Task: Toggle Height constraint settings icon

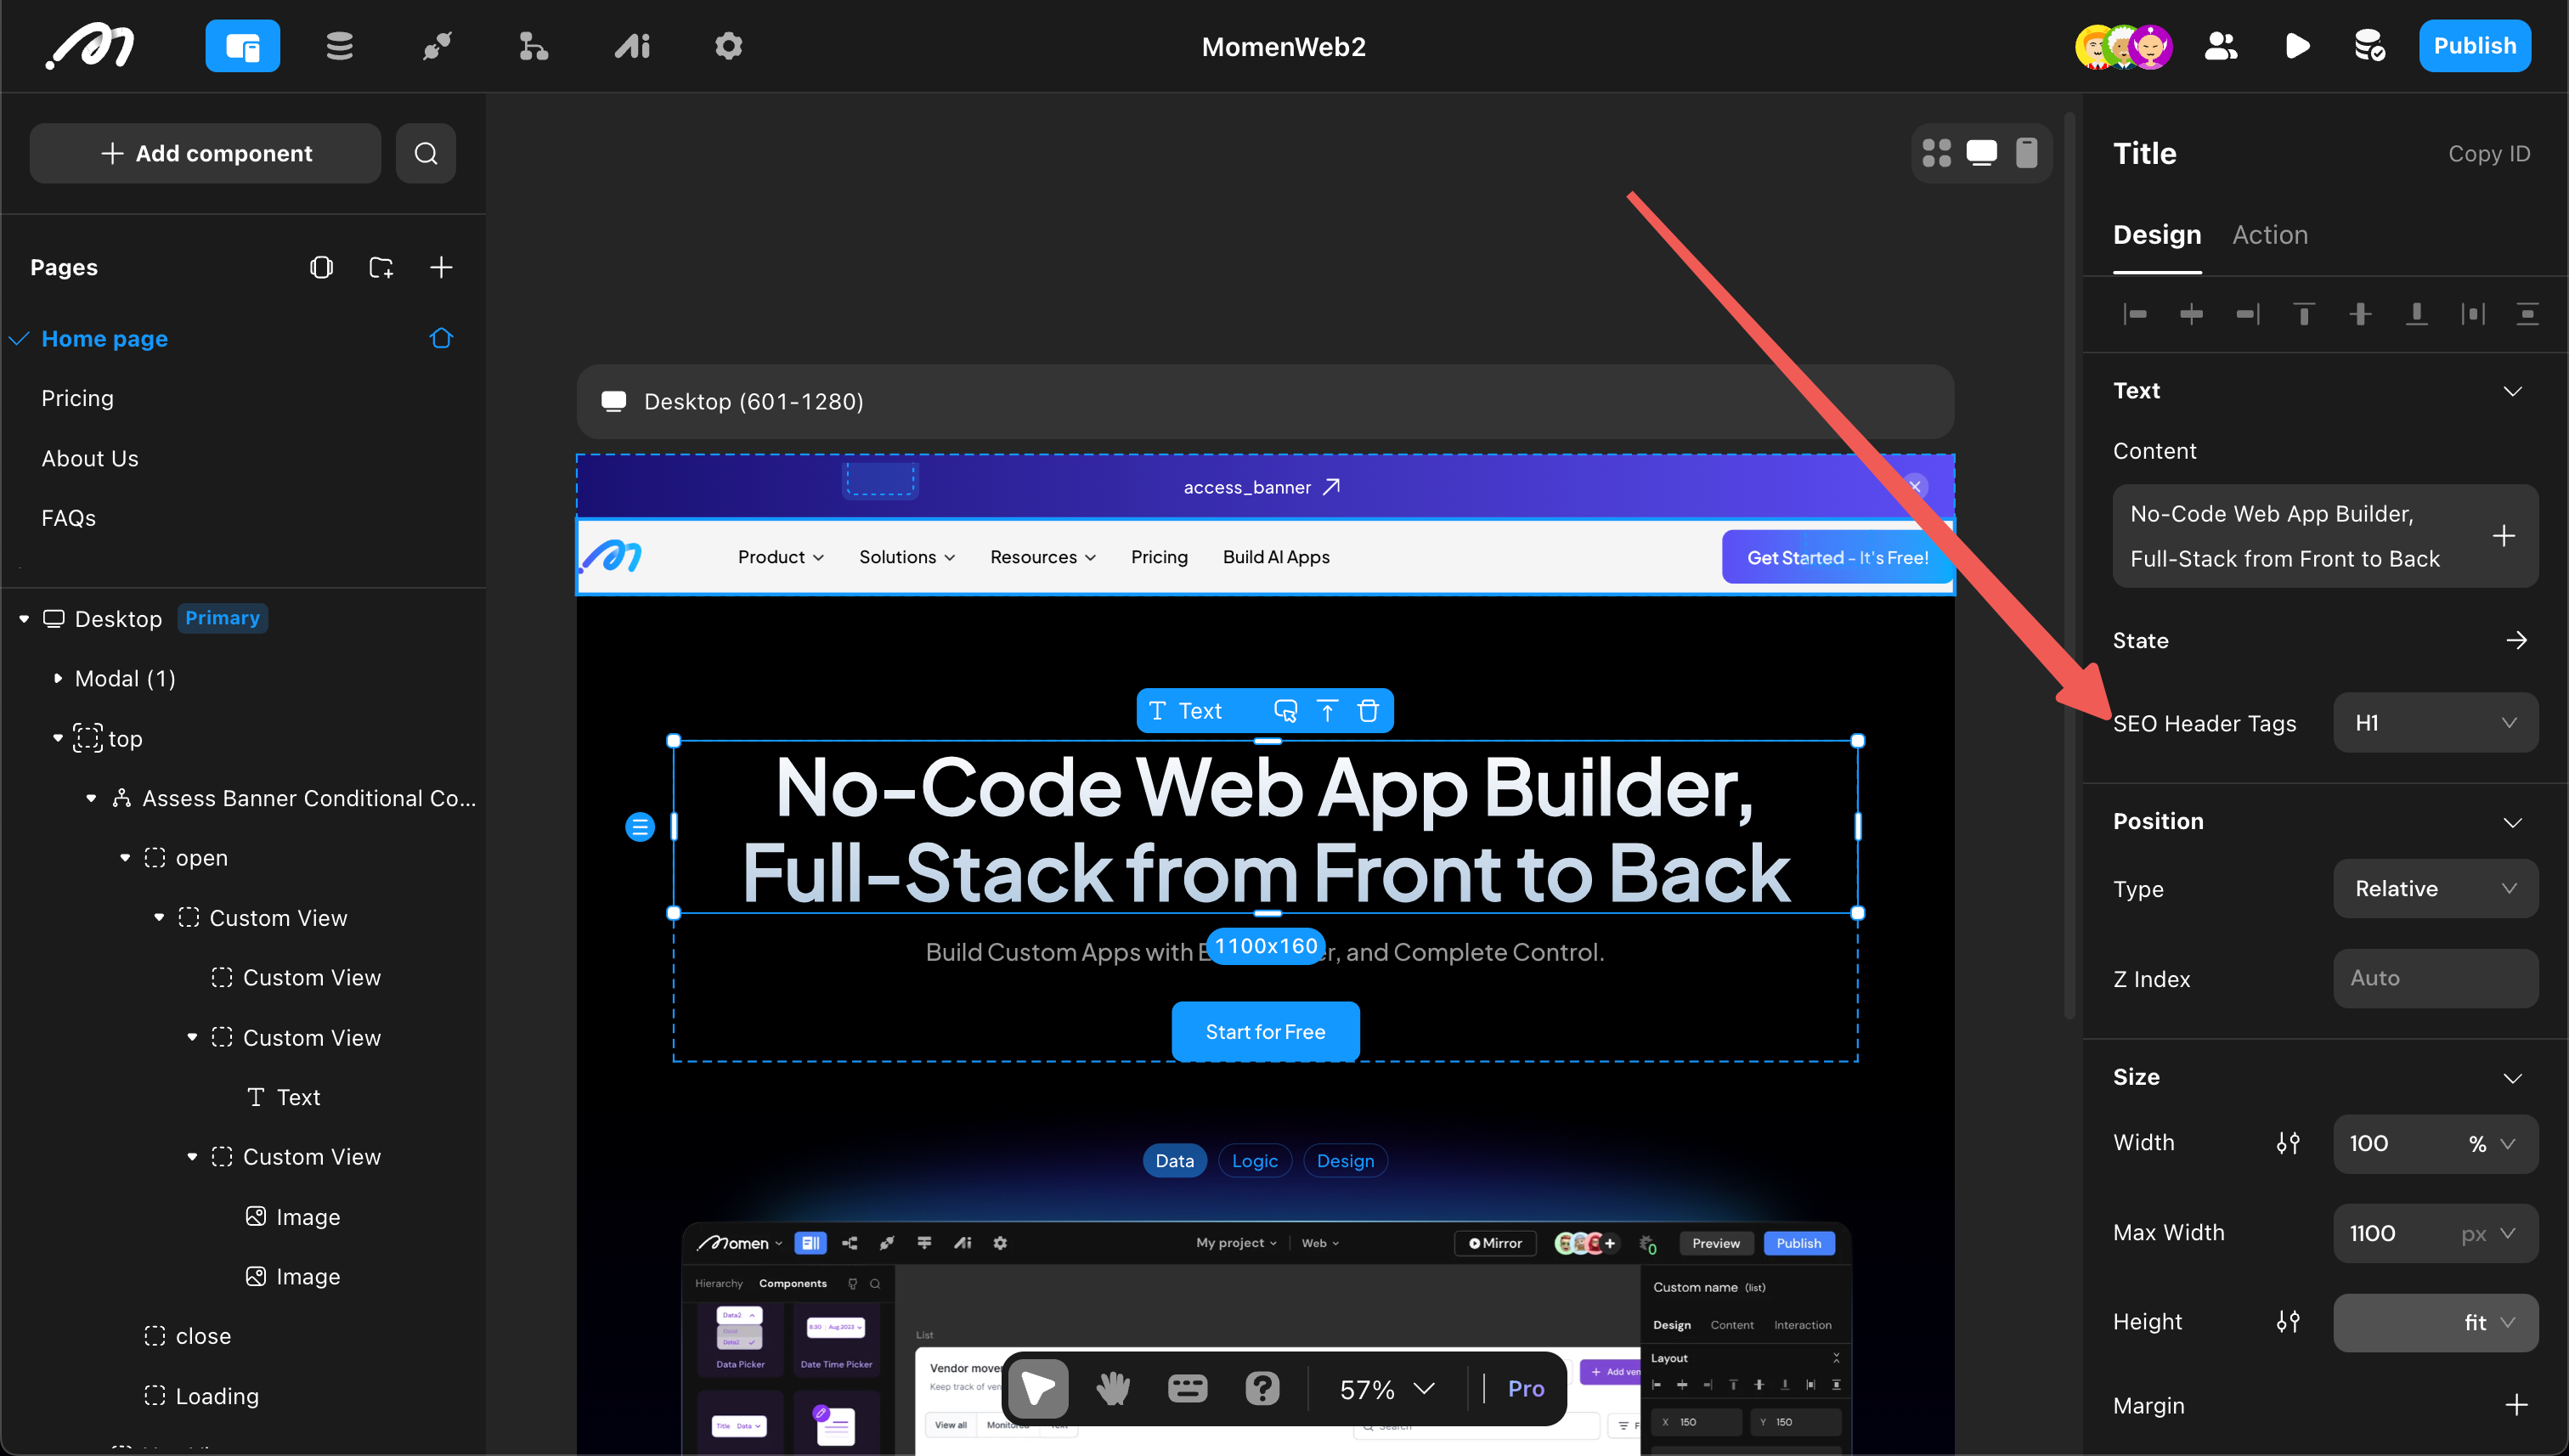Action: pyautogui.click(x=2288, y=1322)
